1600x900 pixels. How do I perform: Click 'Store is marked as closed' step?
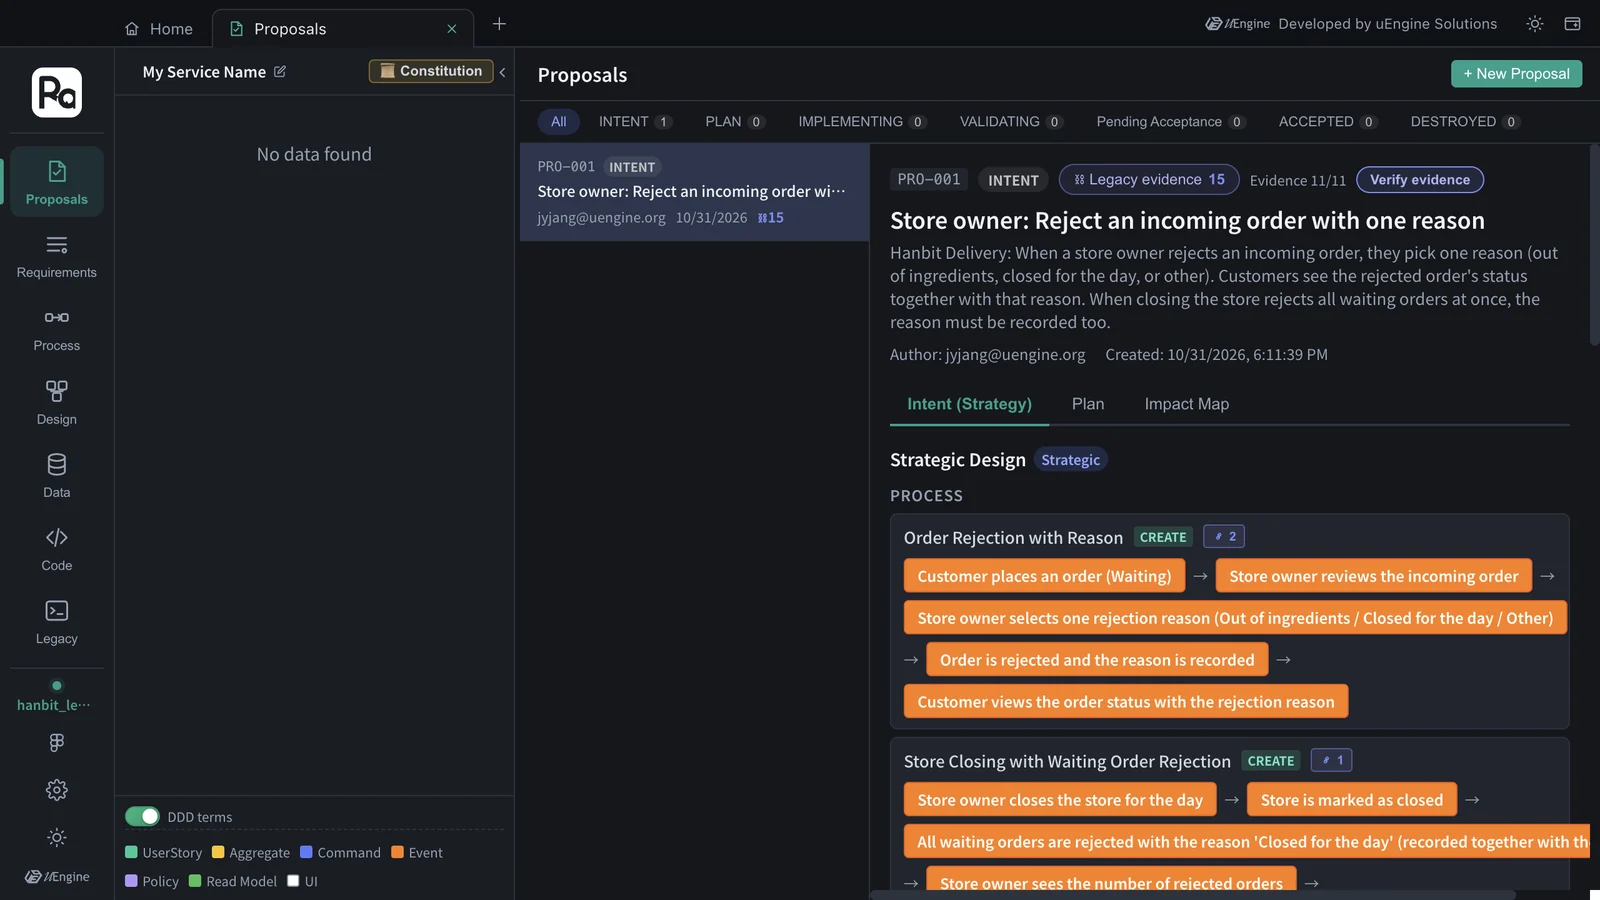(1352, 800)
